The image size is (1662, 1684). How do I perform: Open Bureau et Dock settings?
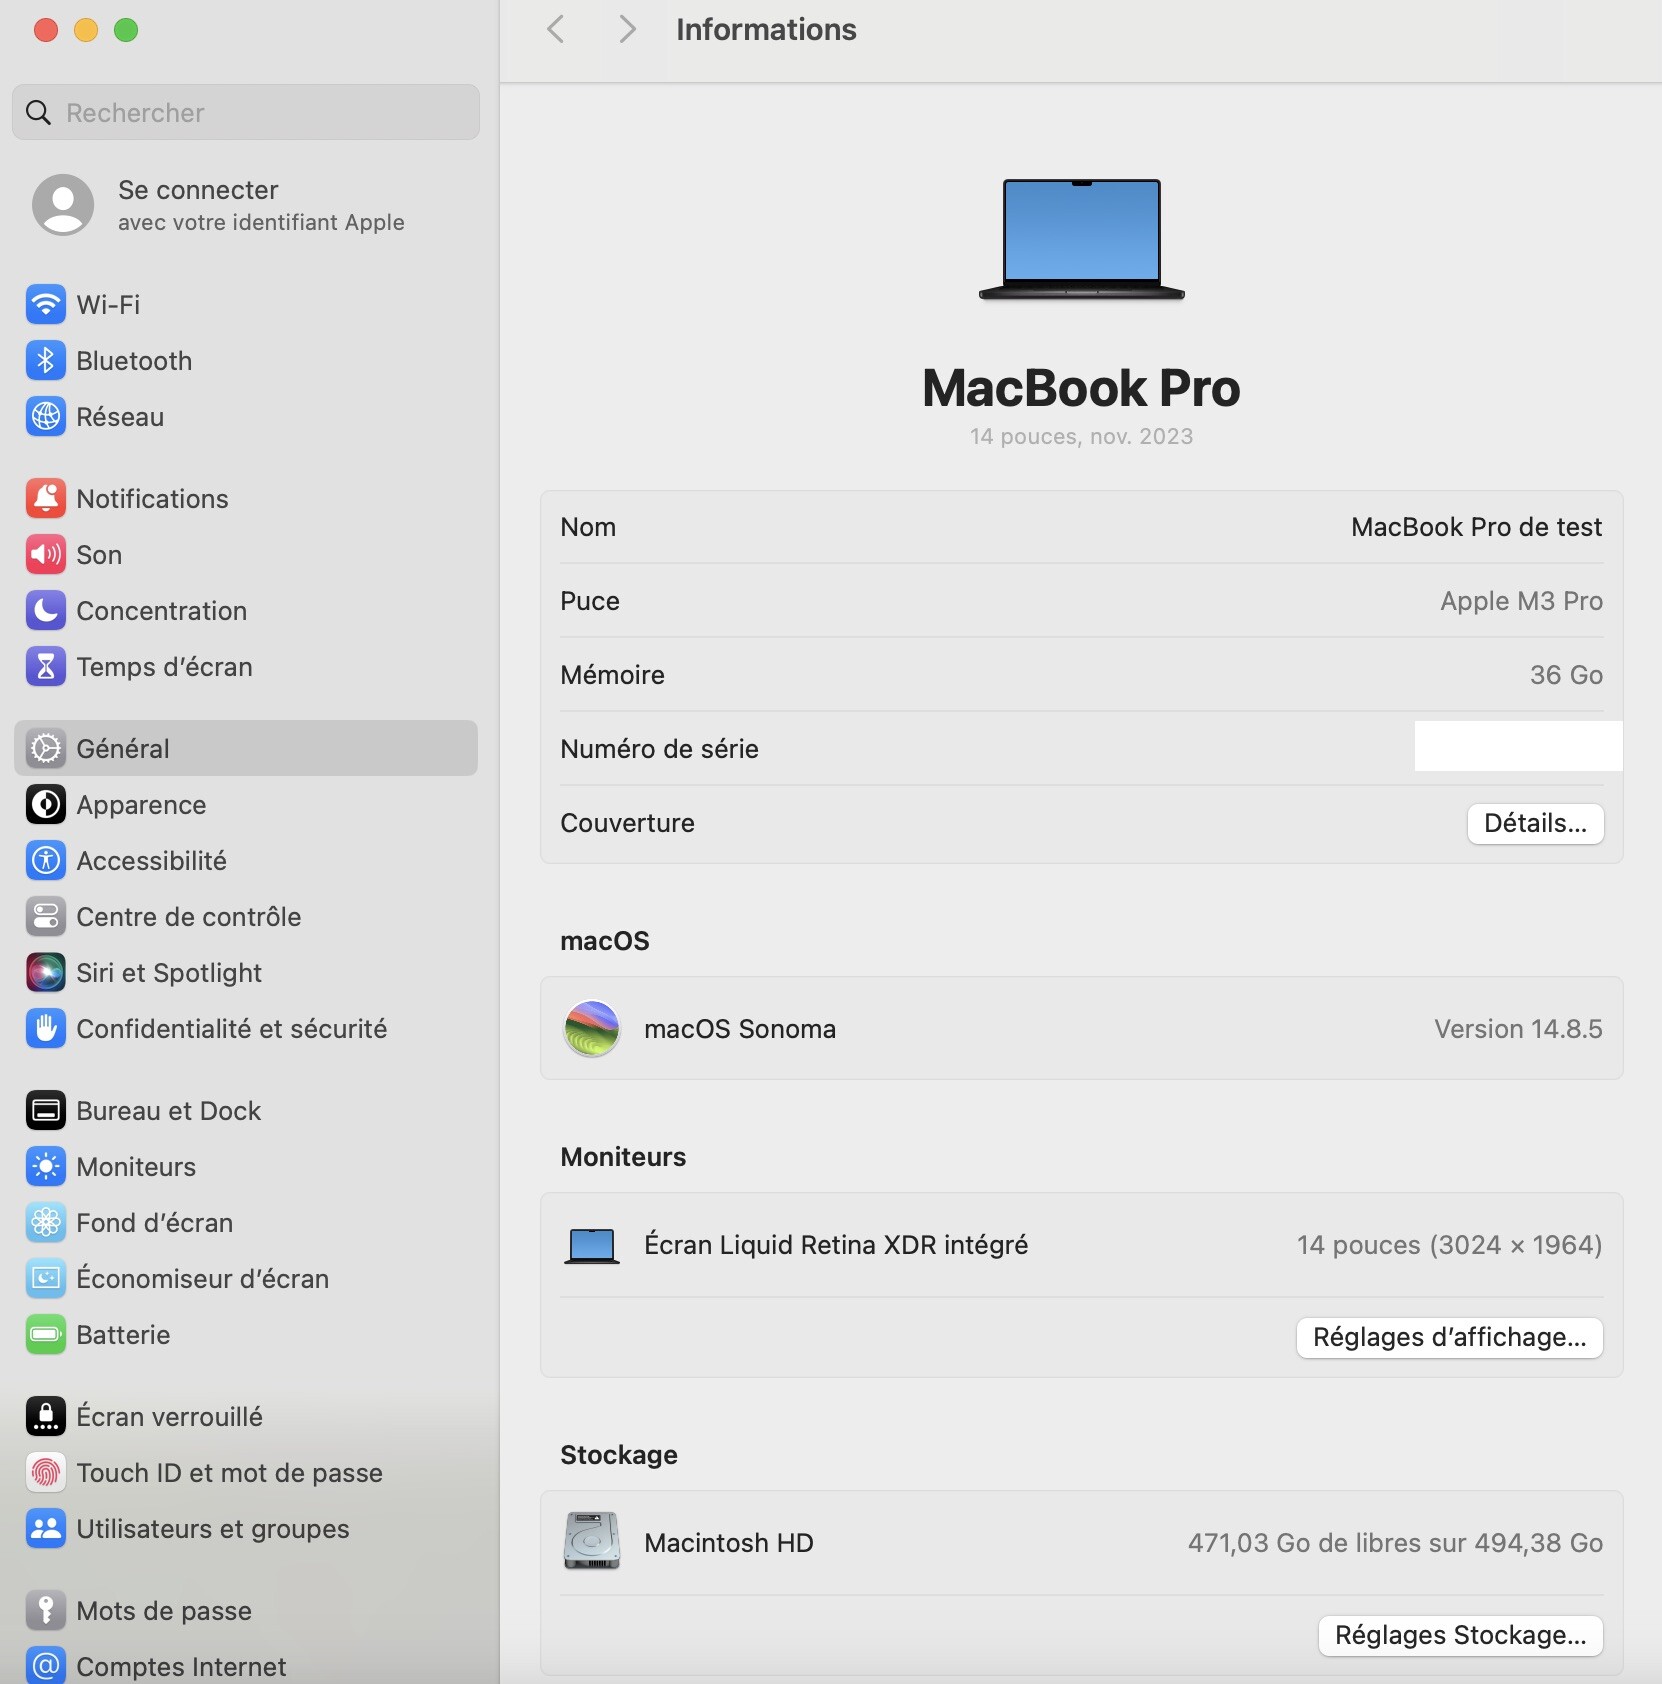click(x=167, y=1110)
